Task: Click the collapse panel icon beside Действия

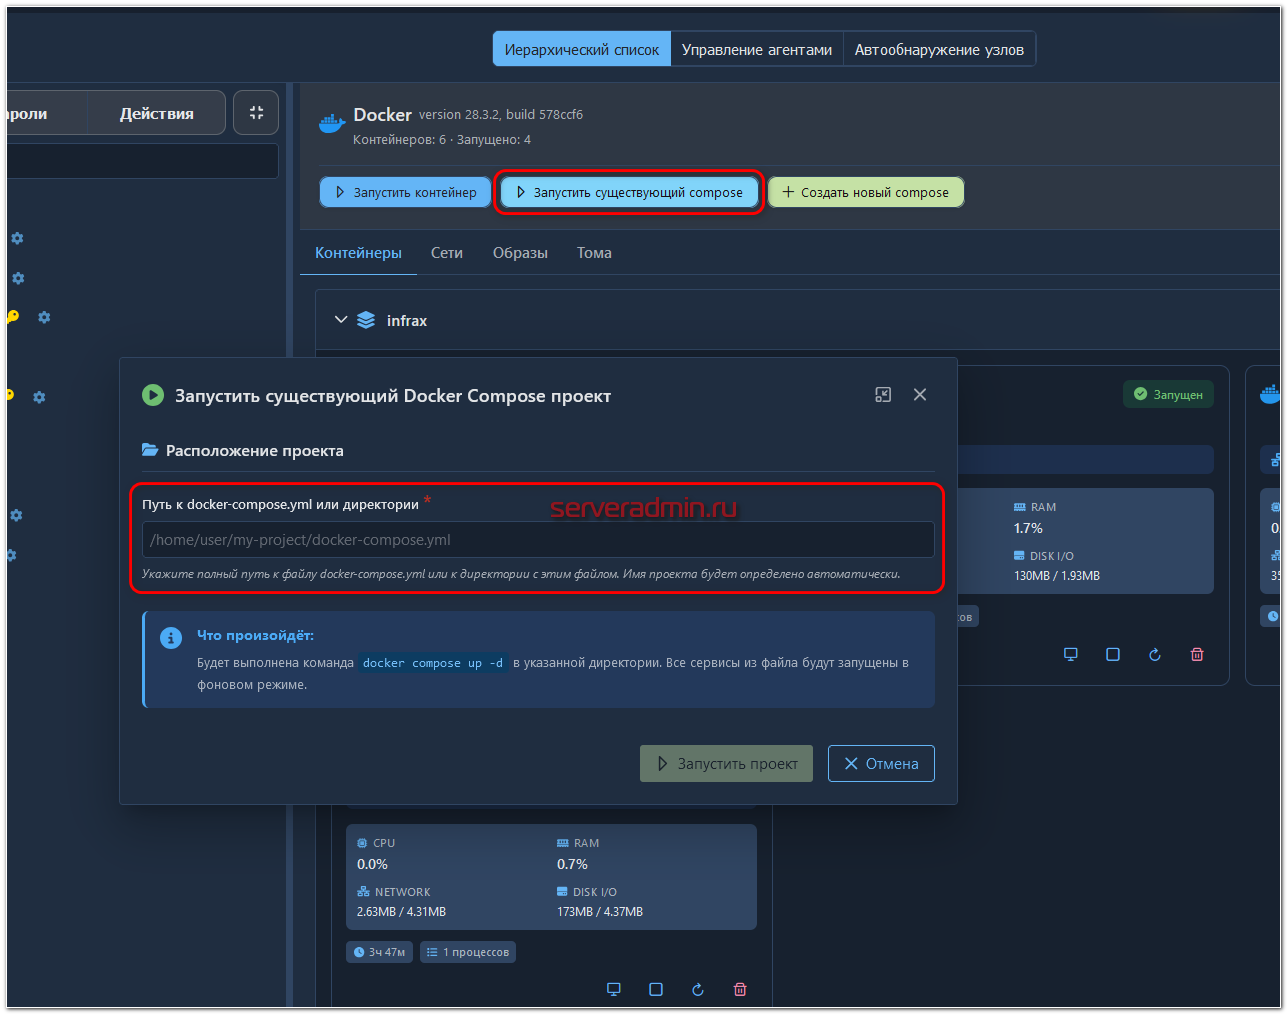Action: point(256,113)
